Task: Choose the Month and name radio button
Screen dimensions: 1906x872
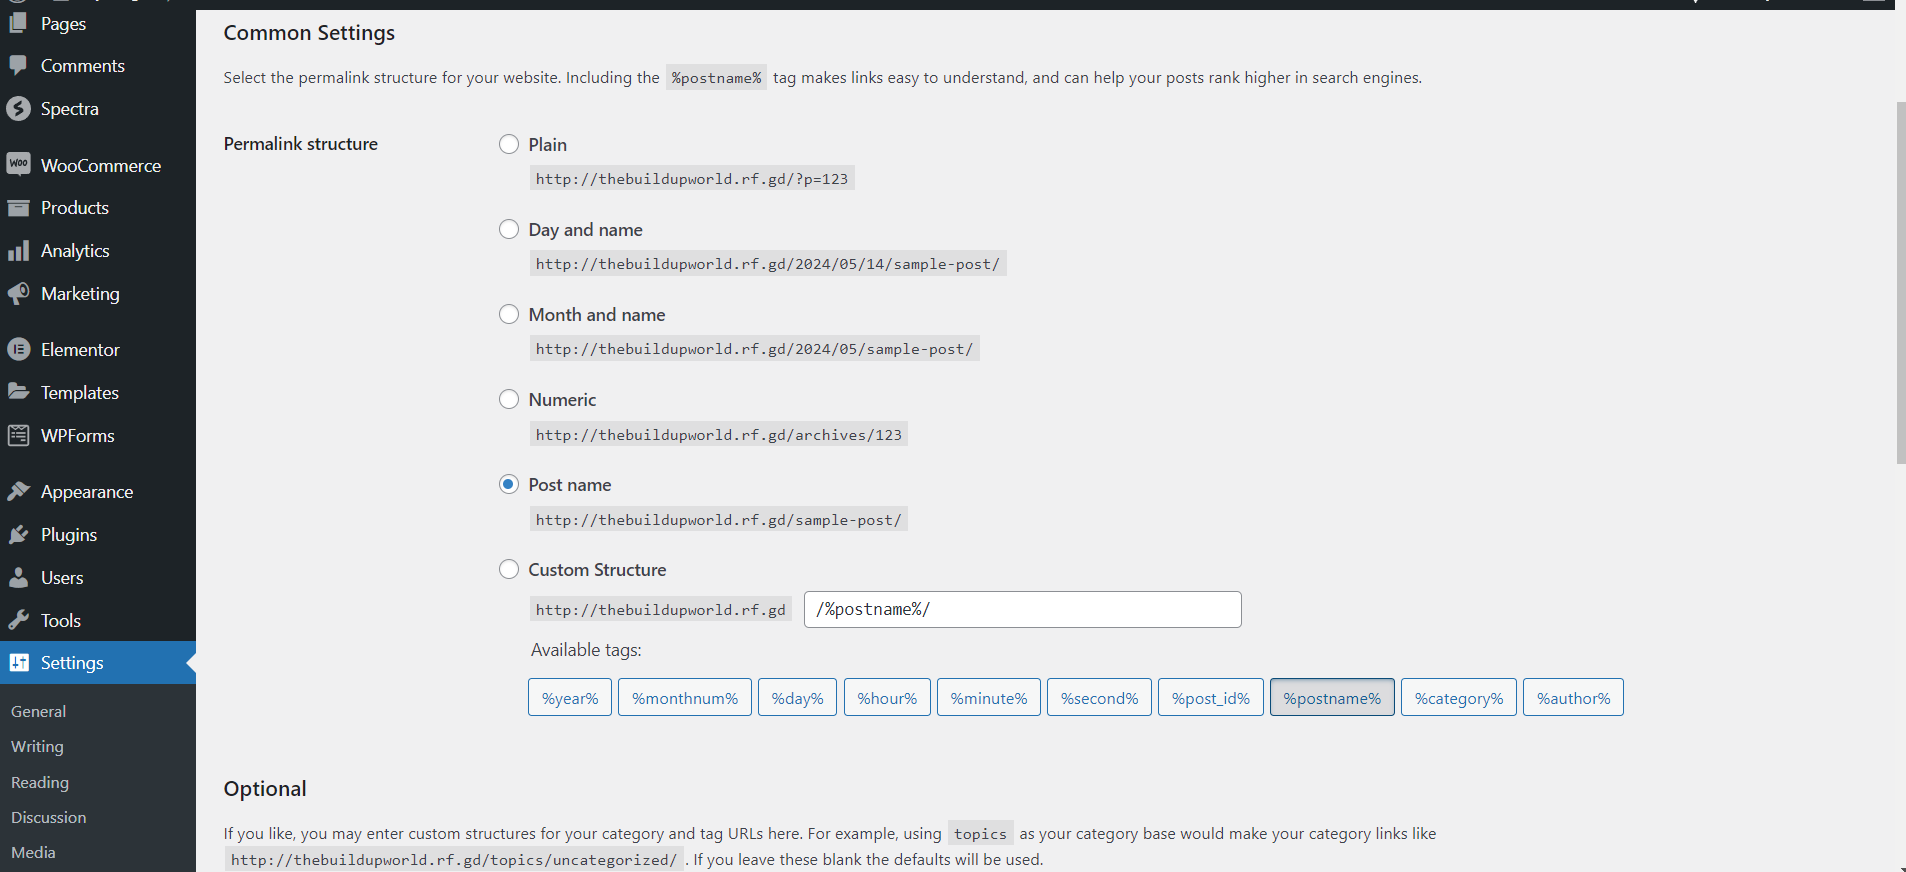Action: 509,314
